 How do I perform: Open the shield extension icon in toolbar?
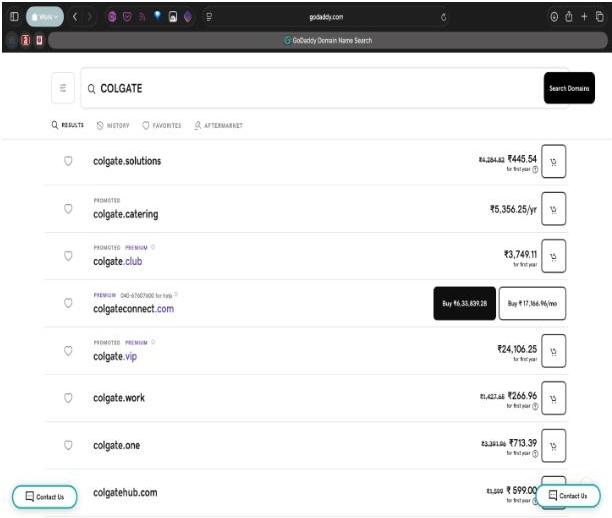tap(127, 17)
